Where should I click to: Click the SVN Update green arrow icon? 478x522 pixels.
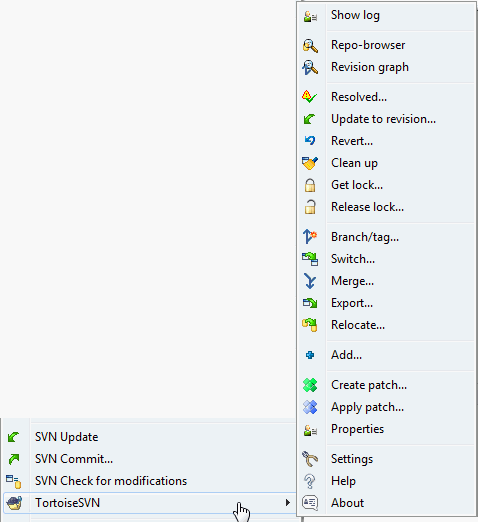(14, 437)
